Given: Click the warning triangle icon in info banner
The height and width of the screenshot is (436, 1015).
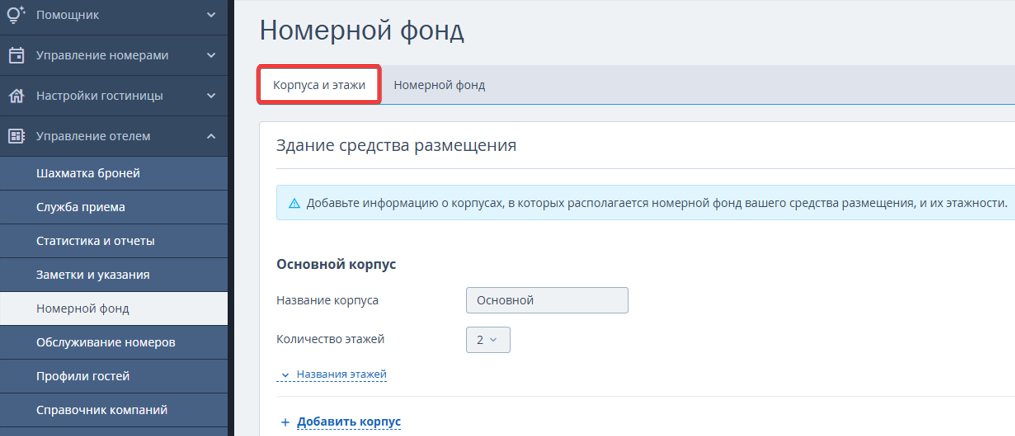Looking at the screenshot, I should tap(294, 204).
